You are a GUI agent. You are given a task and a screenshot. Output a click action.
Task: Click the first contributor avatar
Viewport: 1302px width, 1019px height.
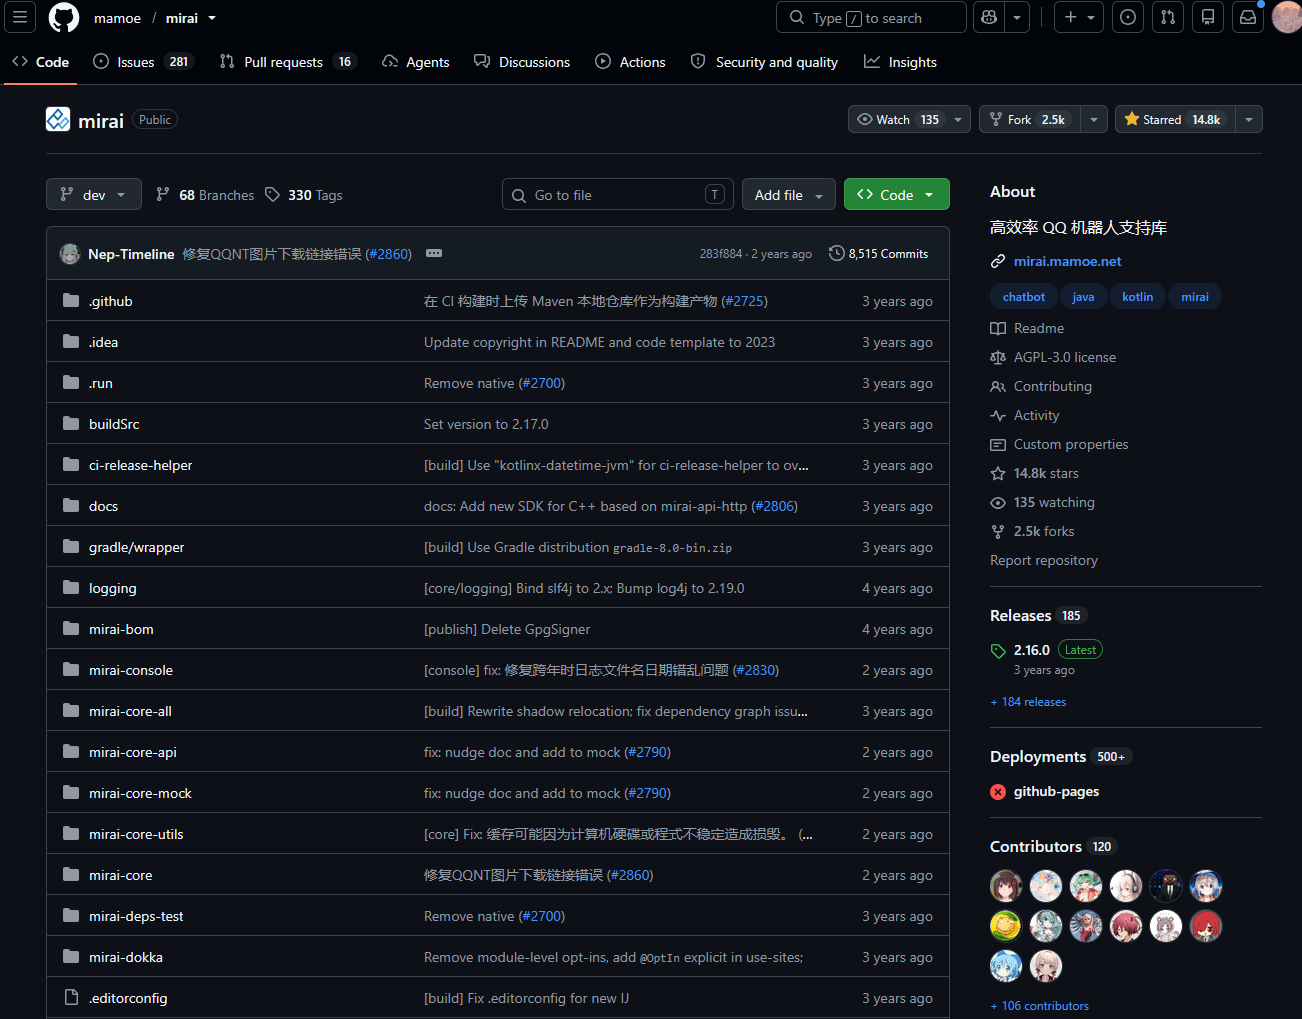[1006, 886]
